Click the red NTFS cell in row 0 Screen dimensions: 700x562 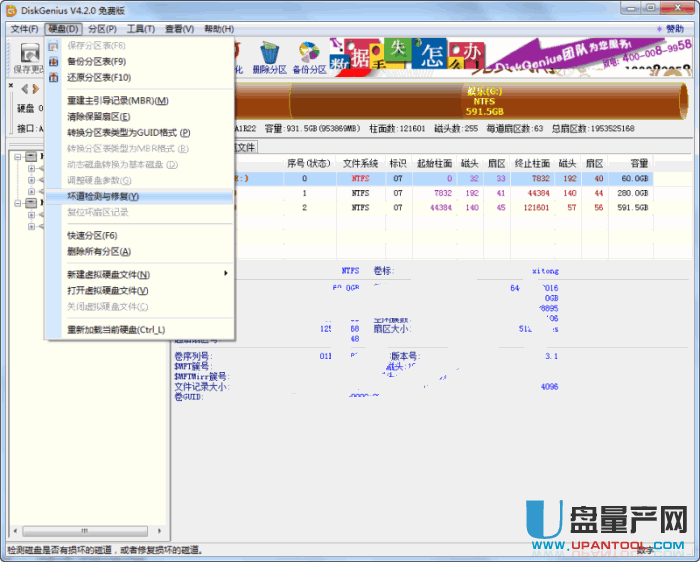pos(360,179)
